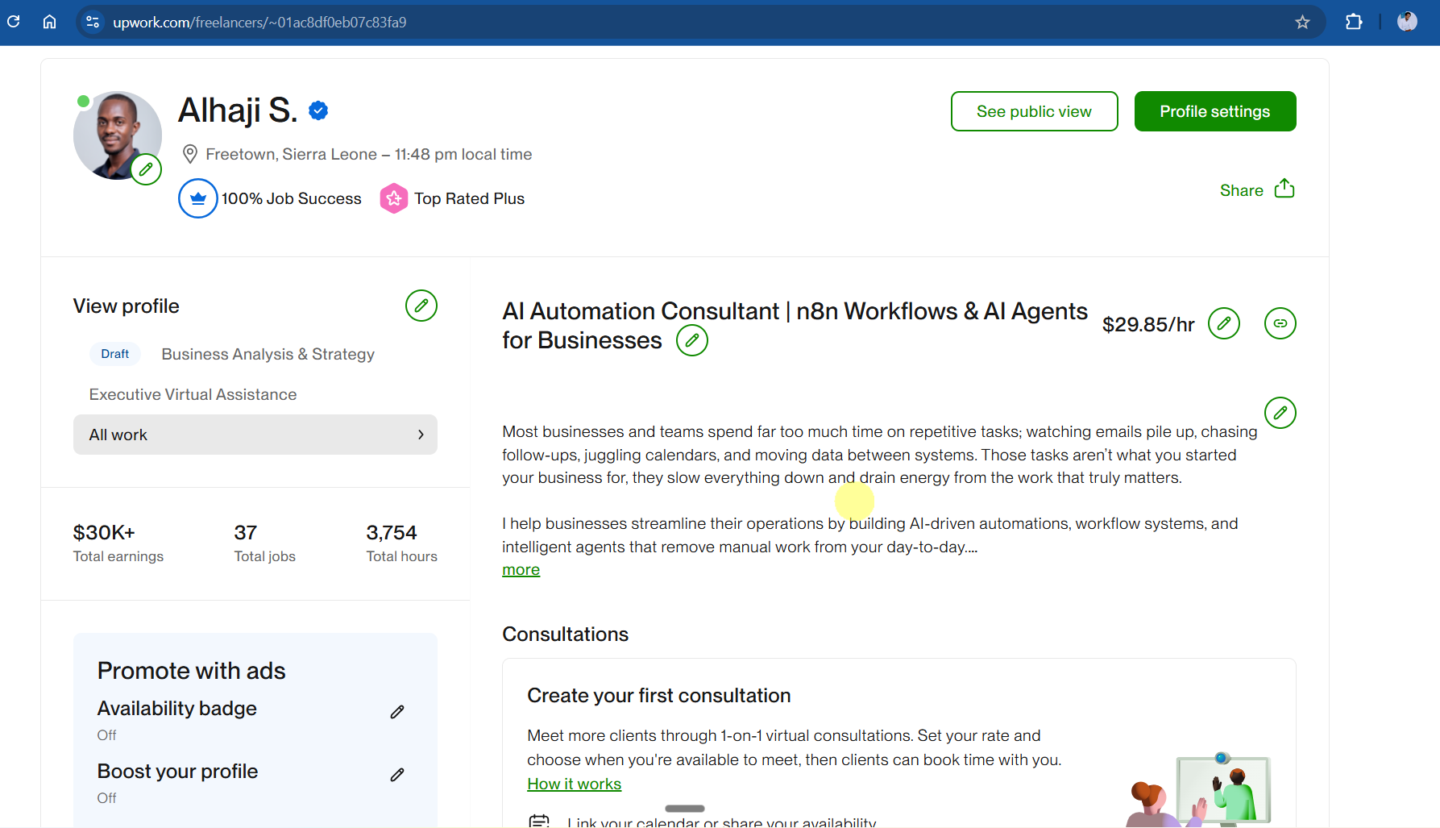The image size is (1440, 828).
Task: Open the All work profile view
Action: point(255,435)
